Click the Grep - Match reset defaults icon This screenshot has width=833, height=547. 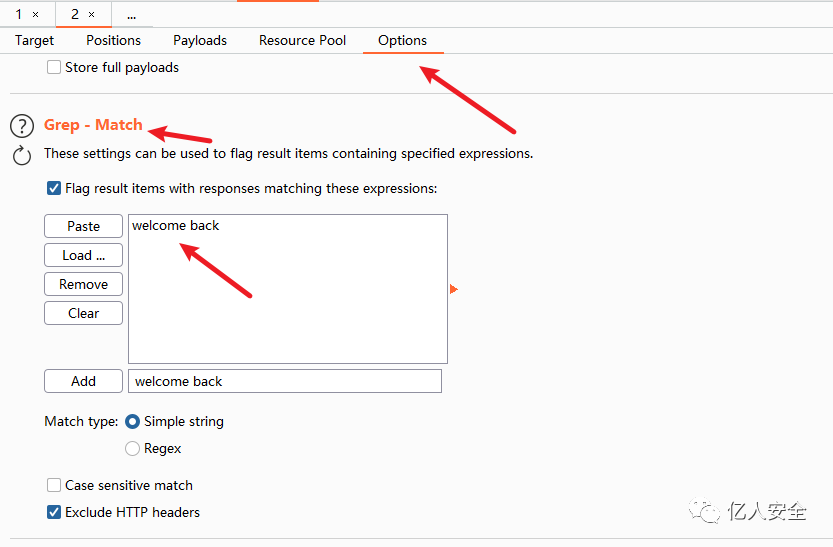coord(22,156)
